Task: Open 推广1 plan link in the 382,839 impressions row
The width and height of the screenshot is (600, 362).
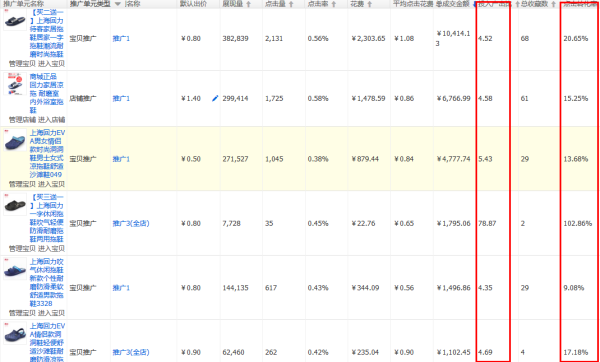Action: pyautogui.click(x=121, y=39)
